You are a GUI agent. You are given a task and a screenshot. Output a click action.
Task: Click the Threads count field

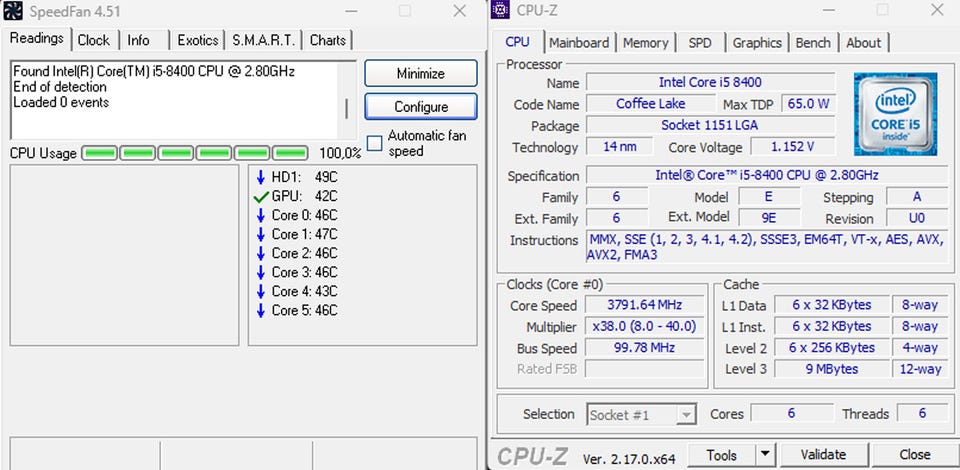(x=922, y=414)
